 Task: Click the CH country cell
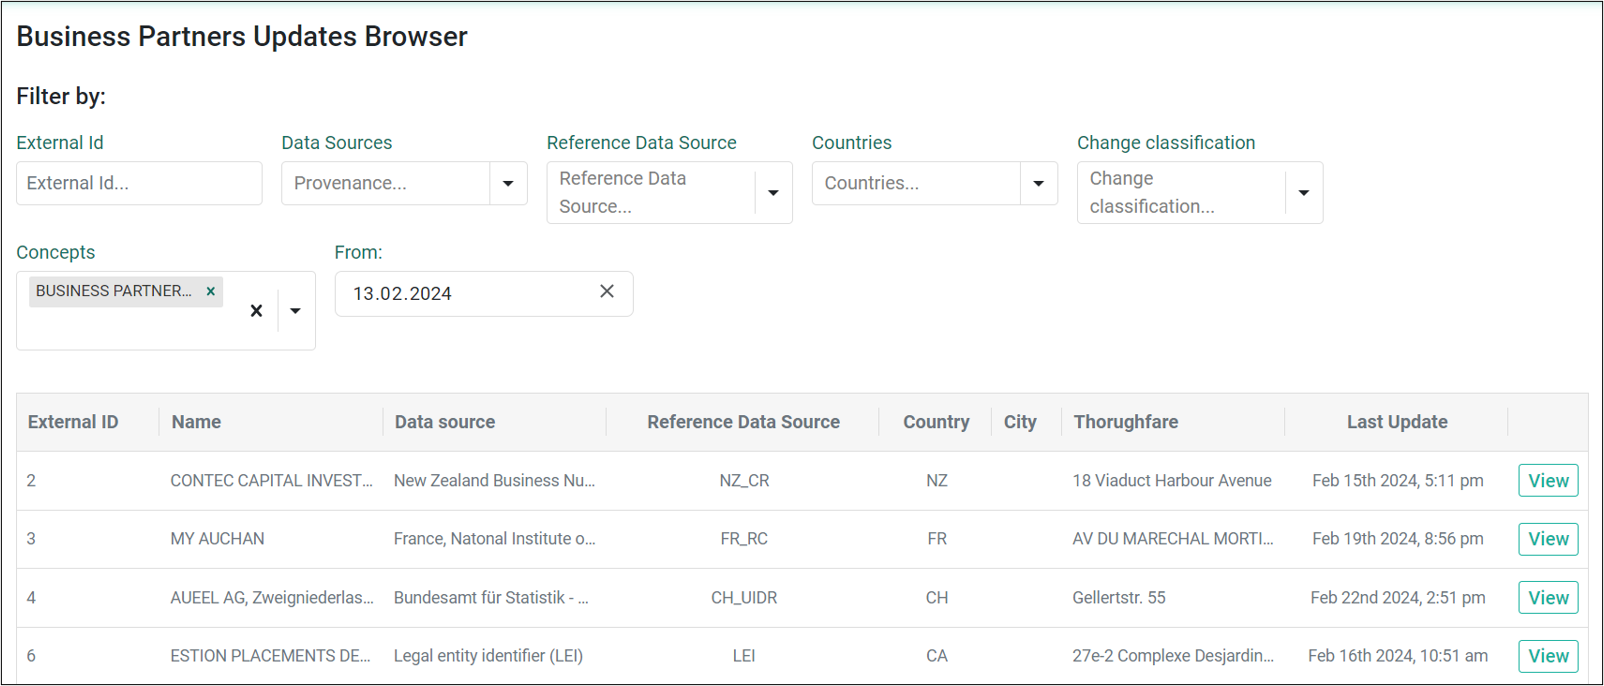pyautogui.click(x=937, y=598)
